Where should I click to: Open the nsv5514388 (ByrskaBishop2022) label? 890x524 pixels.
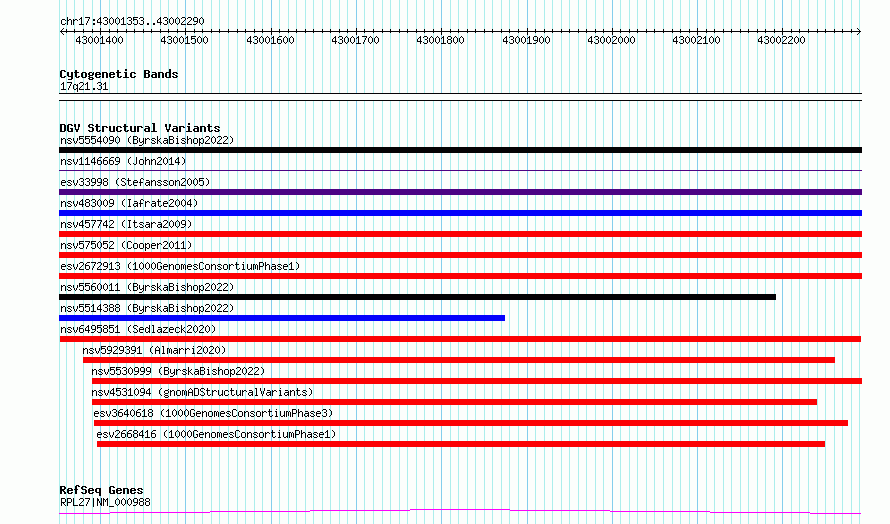coord(147,308)
